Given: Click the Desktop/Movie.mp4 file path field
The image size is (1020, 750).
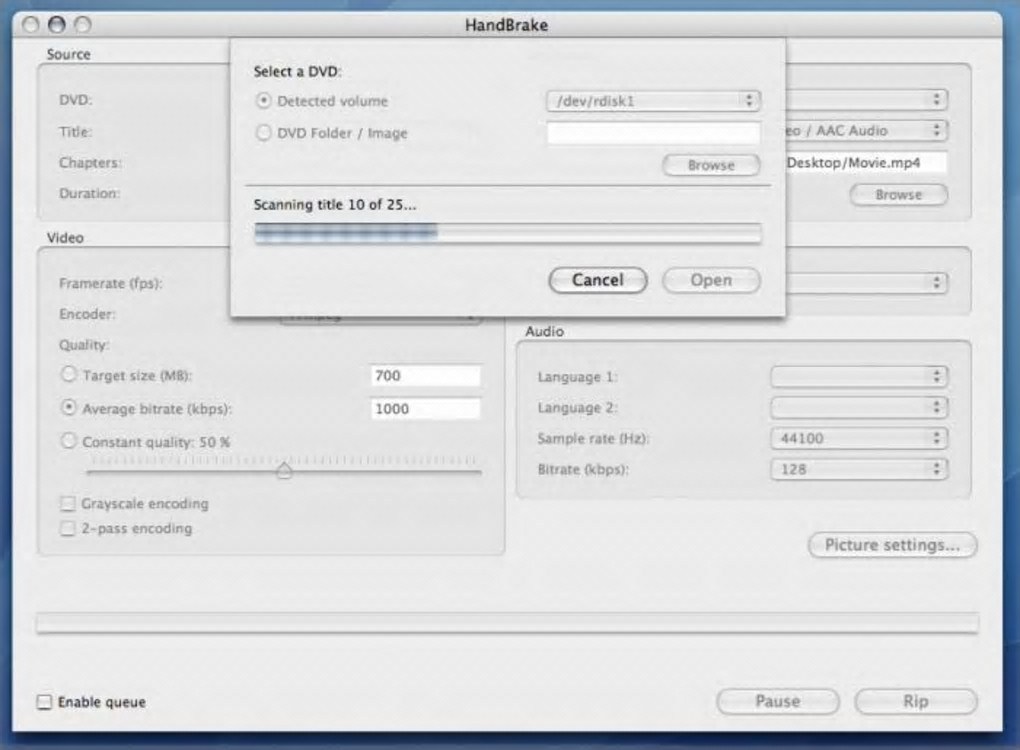Looking at the screenshot, I should pyautogui.click(x=866, y=163).
